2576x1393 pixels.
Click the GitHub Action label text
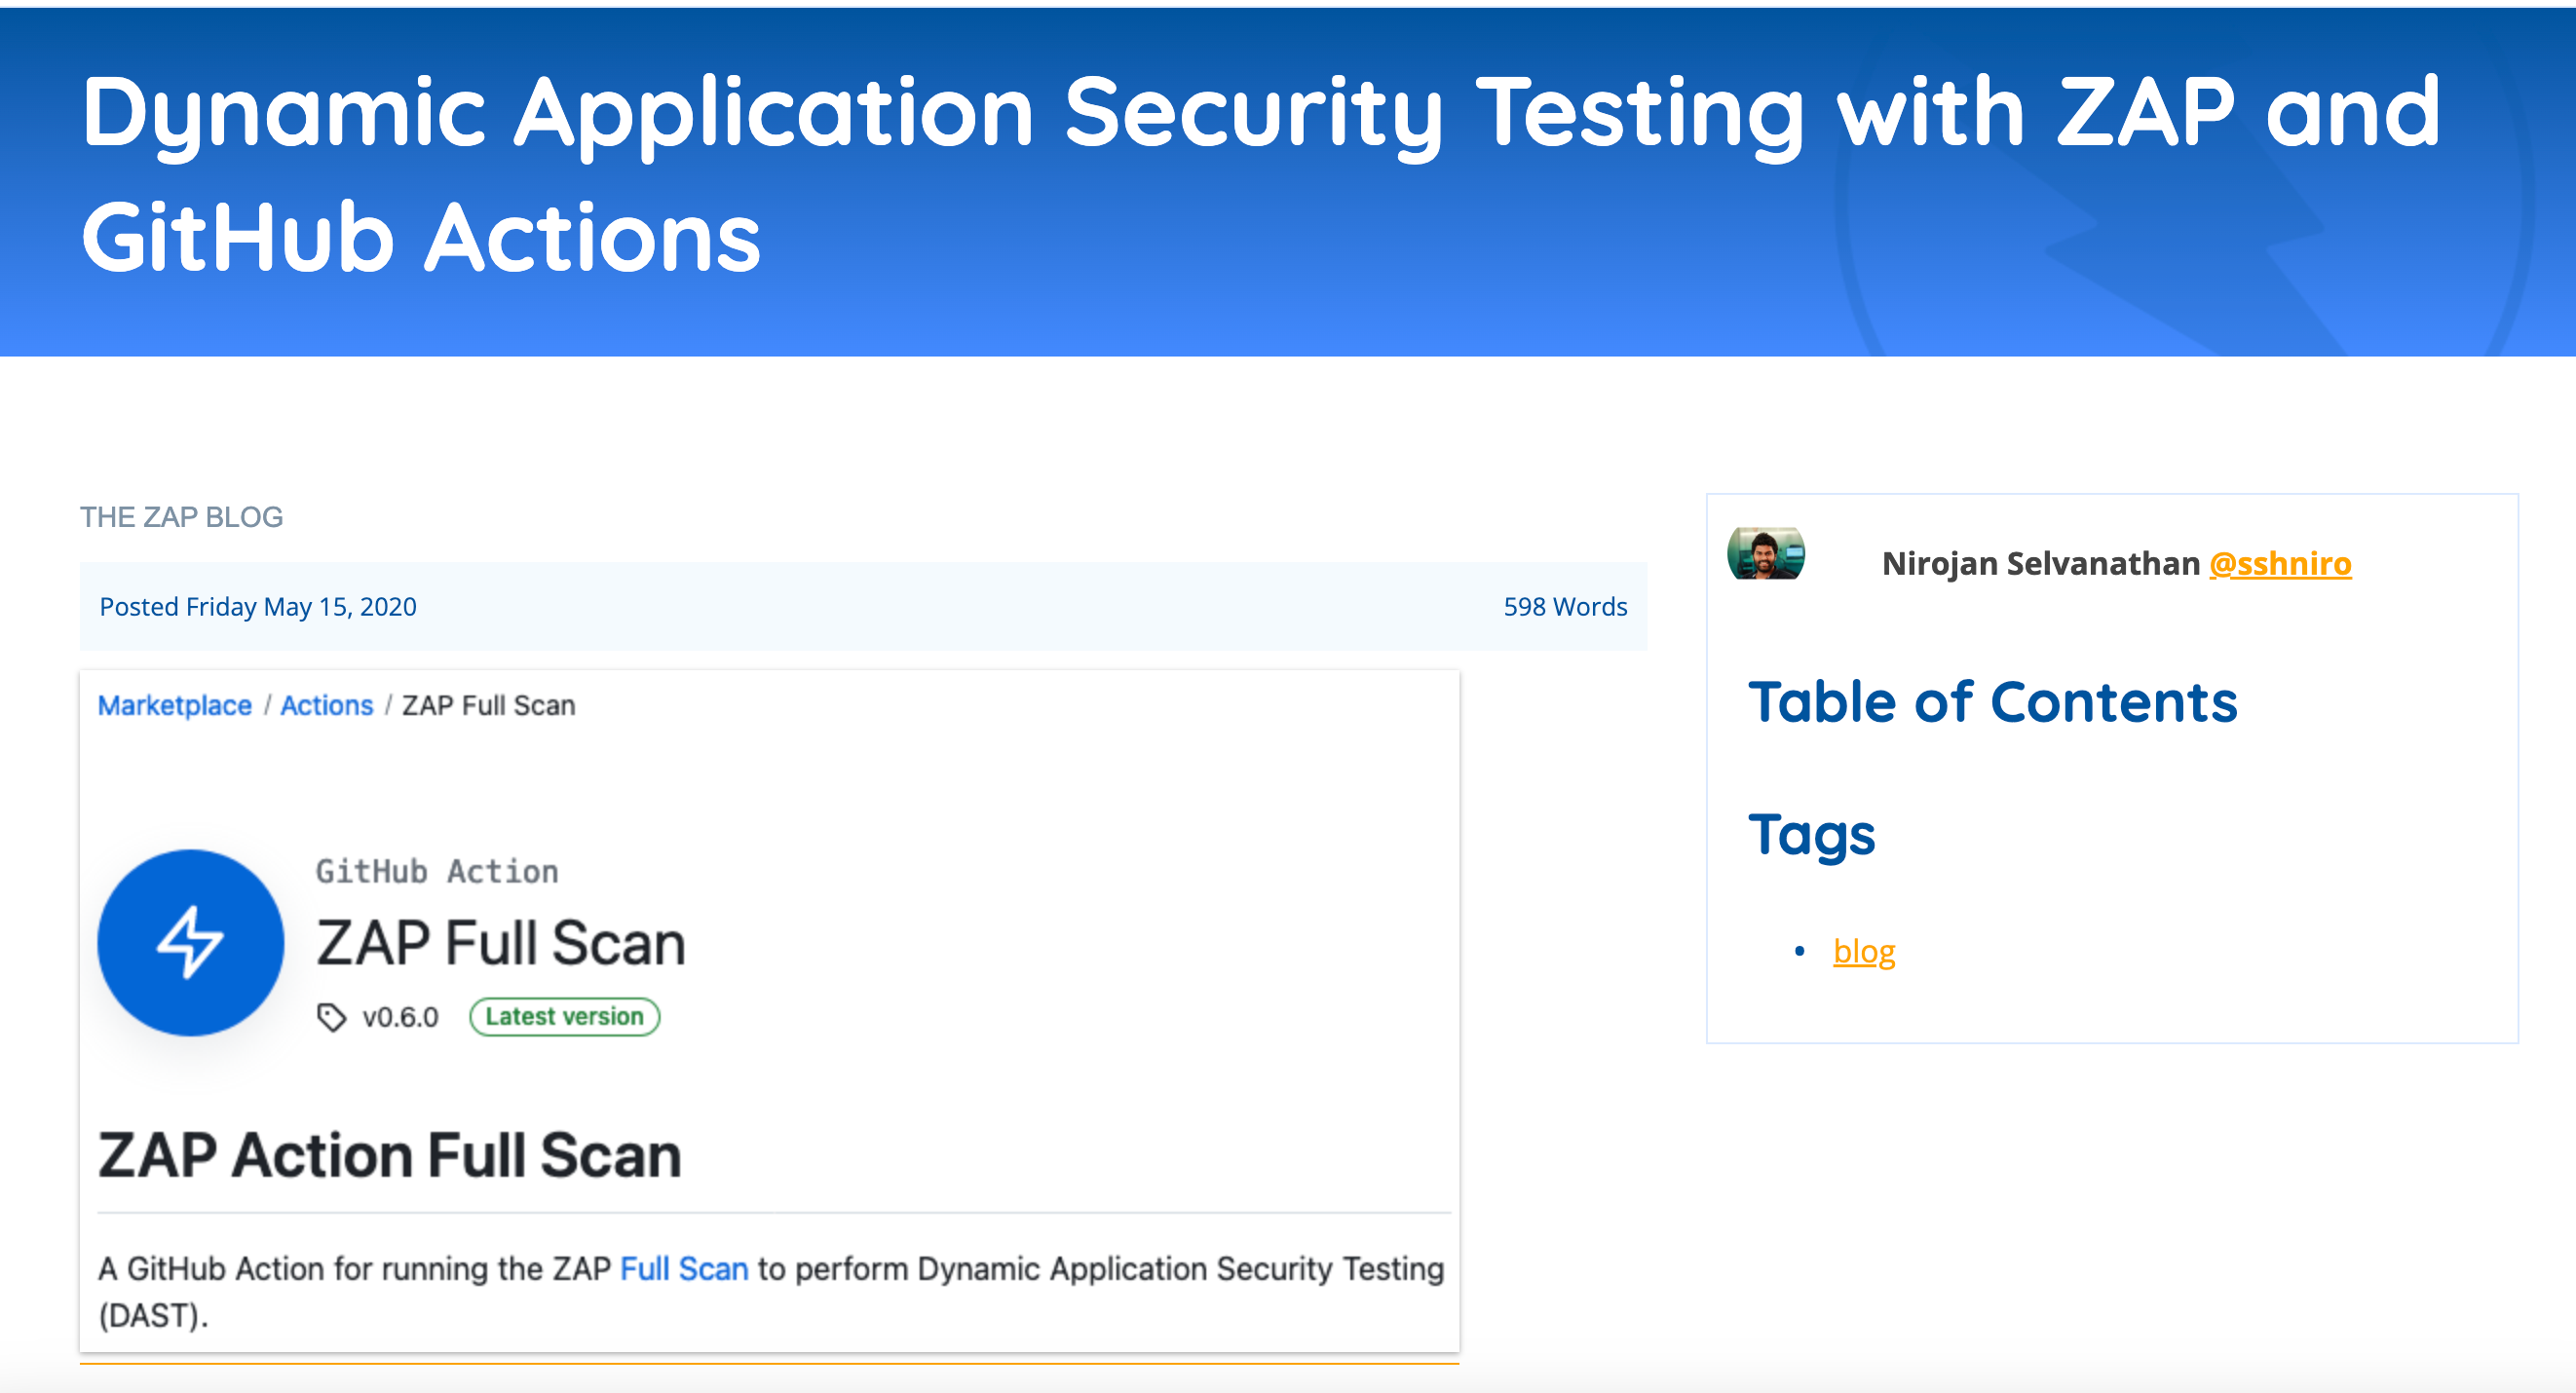click(437, 871)
